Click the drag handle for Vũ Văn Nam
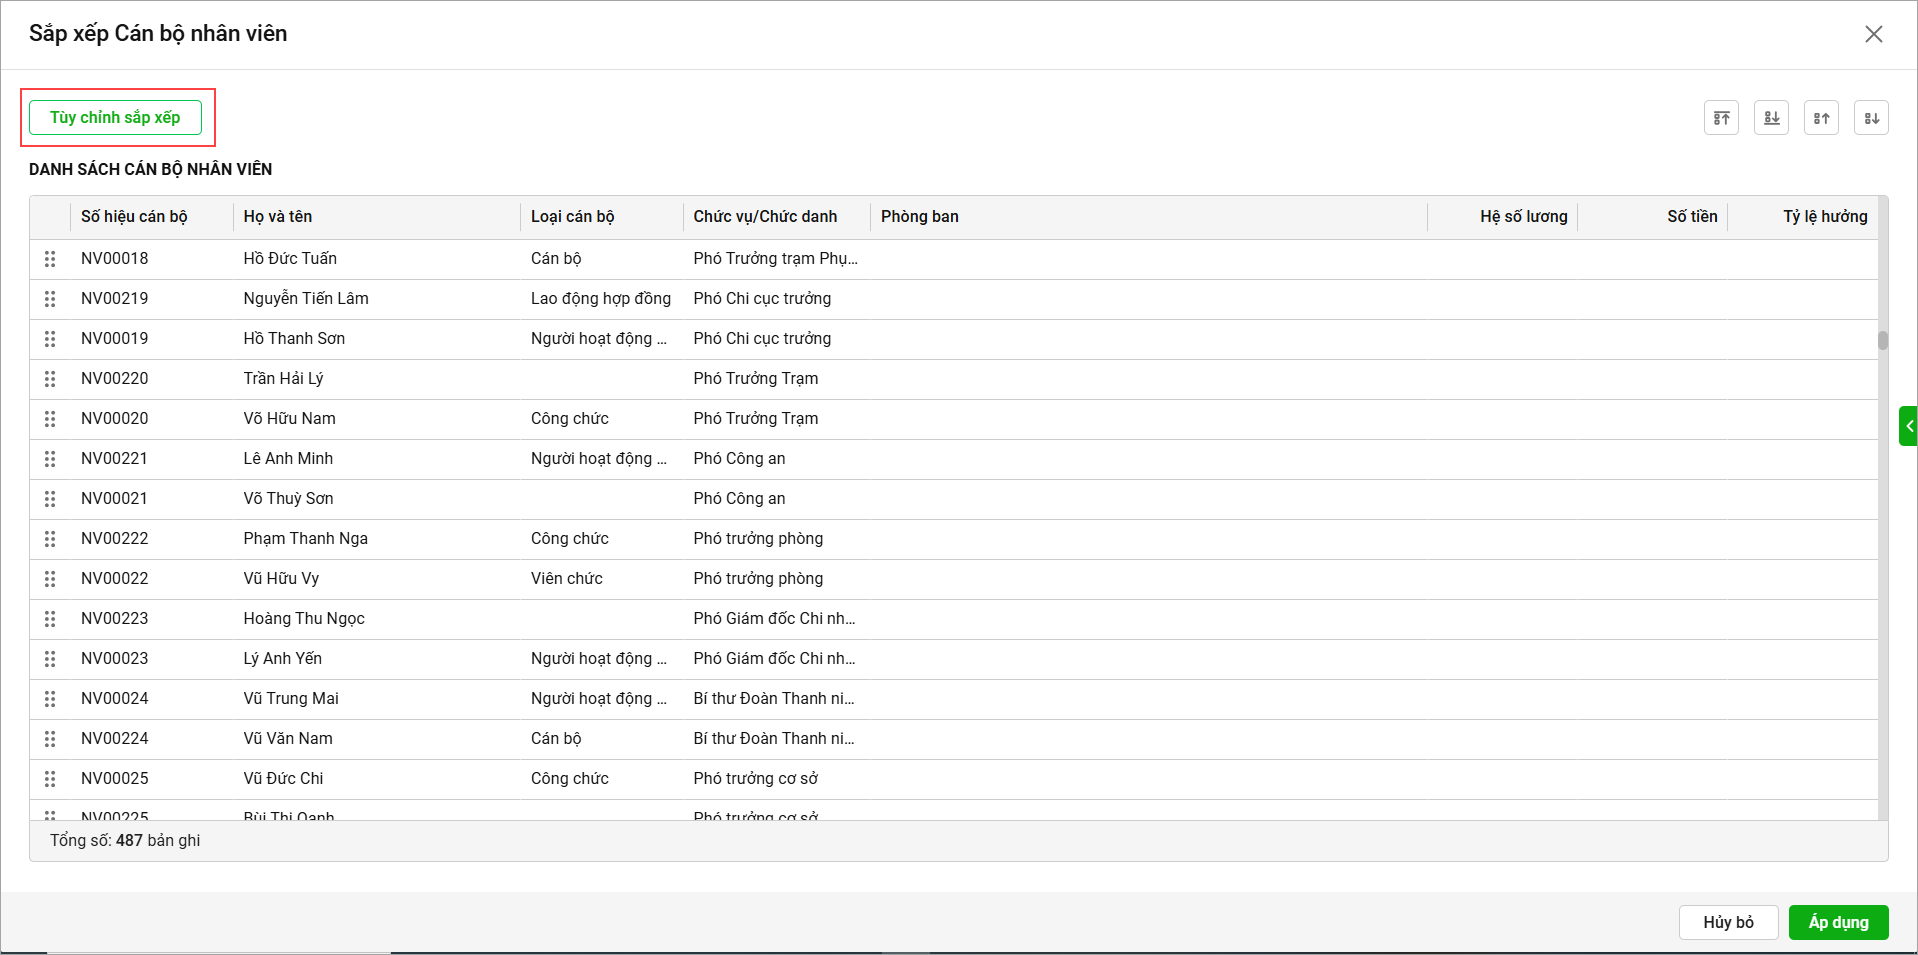 pos(50,739)
